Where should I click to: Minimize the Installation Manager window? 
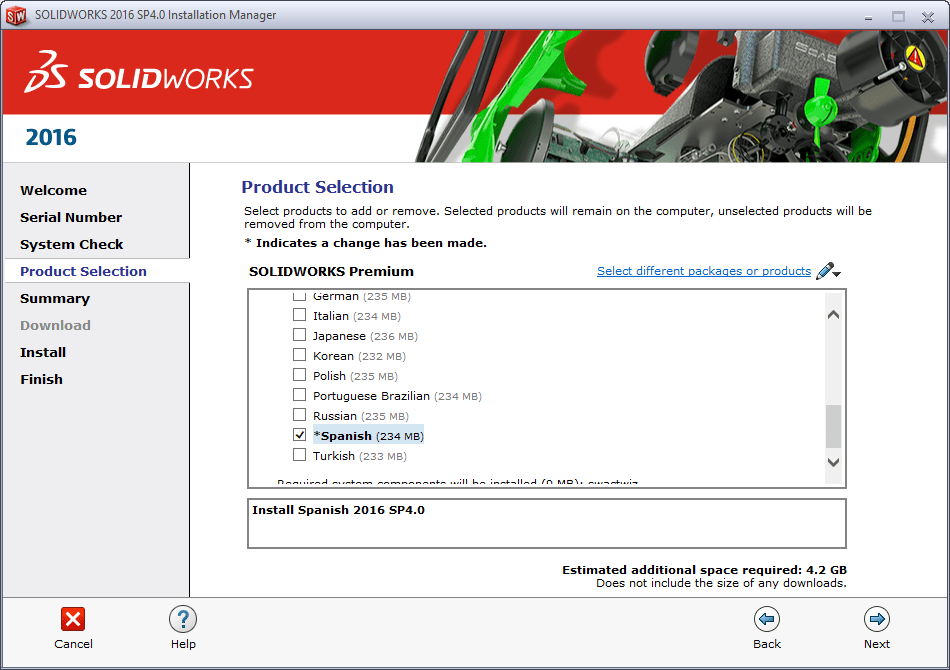pyautogui.click(x=868, y=18)
